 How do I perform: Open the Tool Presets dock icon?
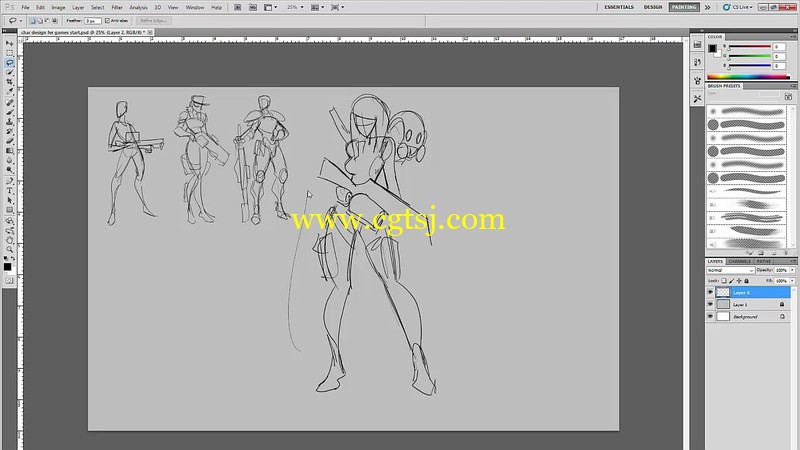(x=697, y=98)
